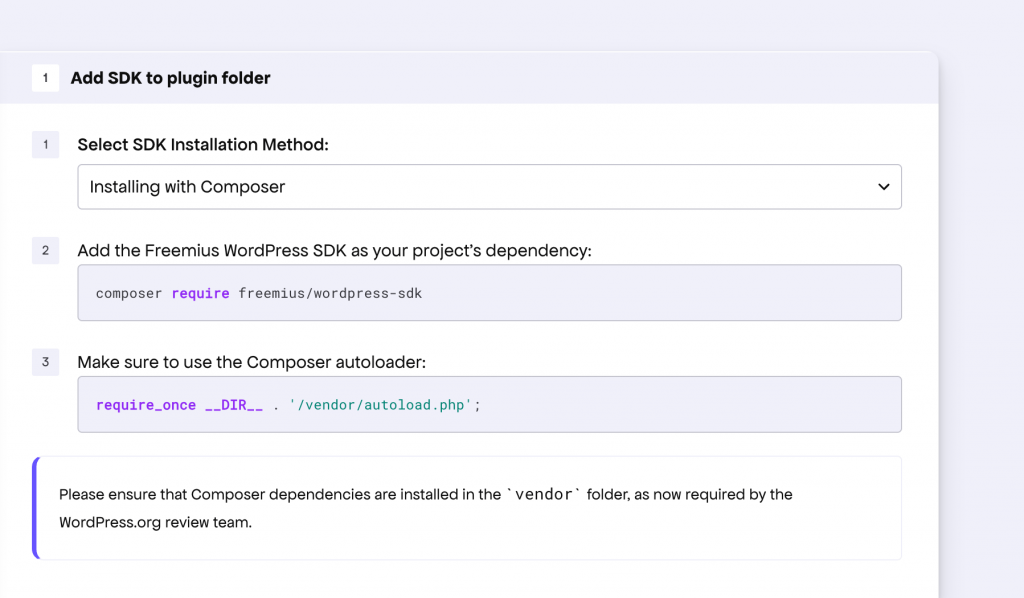This screenshot has height=598, width=1024.
Task: Click the chevron arrow in Composer dropdown
Action: click(884, 187)
